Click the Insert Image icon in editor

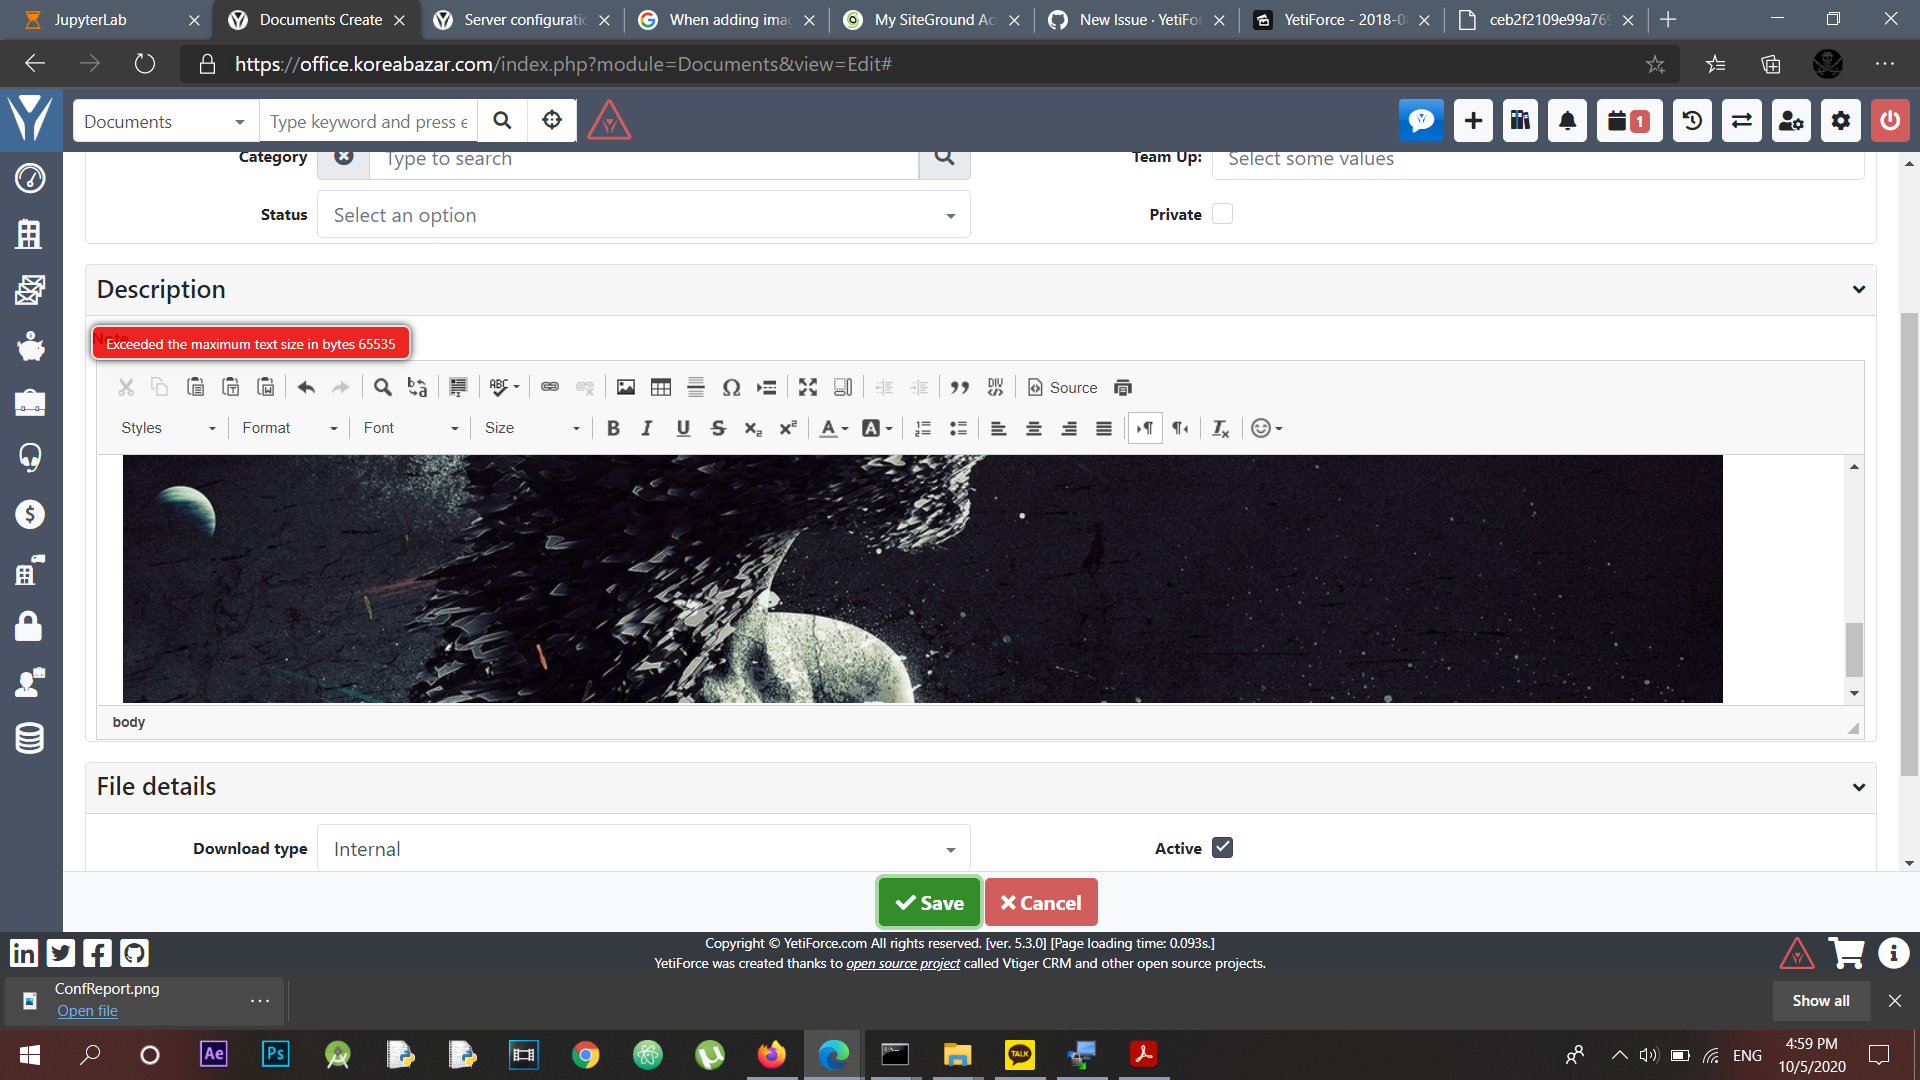click(626, 387)
